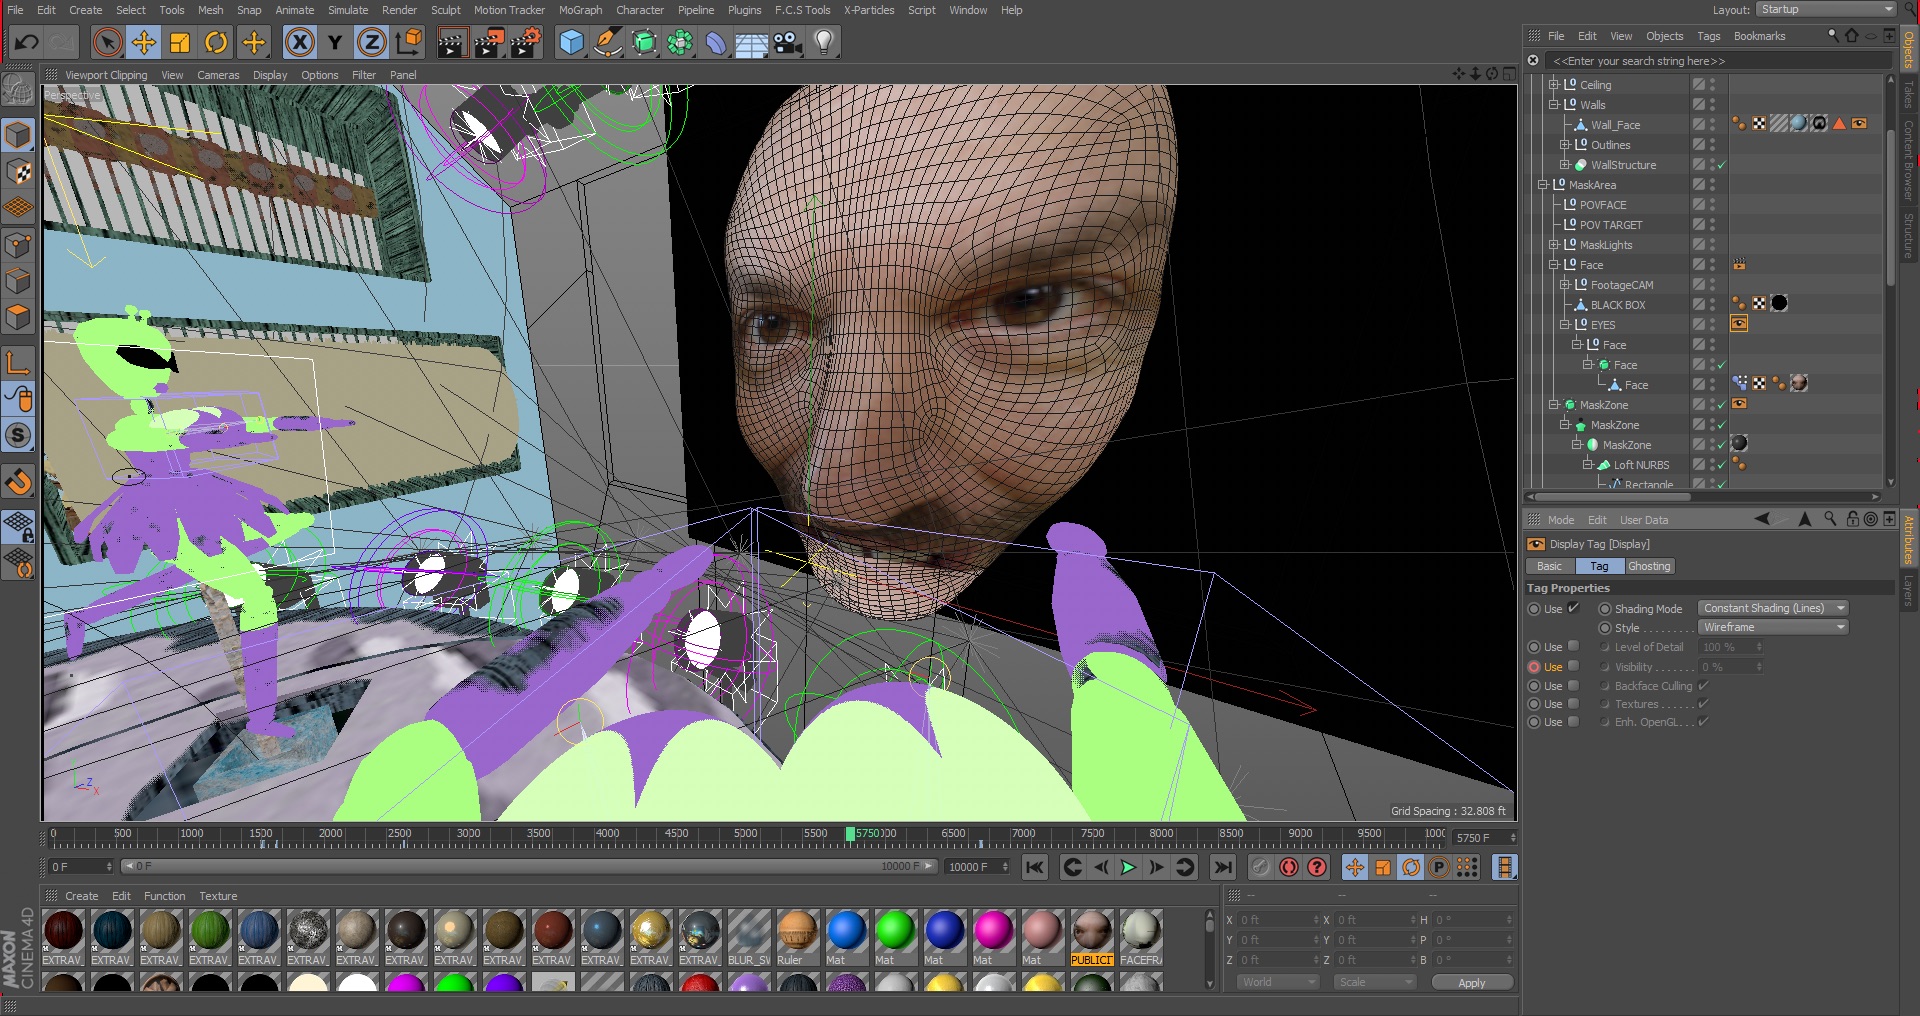This screenshot has height=1016, width=1920.
Task: Select the Rotate tool
Action: click(216, 42)
